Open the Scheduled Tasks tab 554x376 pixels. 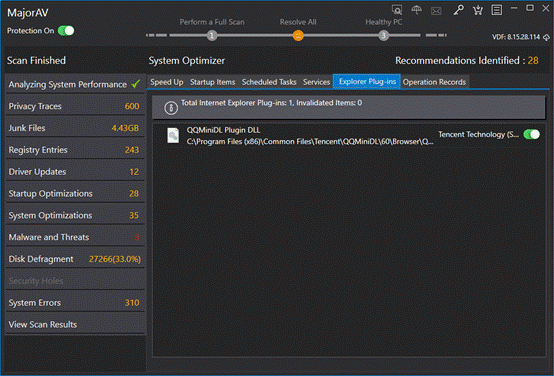[269, 82]
